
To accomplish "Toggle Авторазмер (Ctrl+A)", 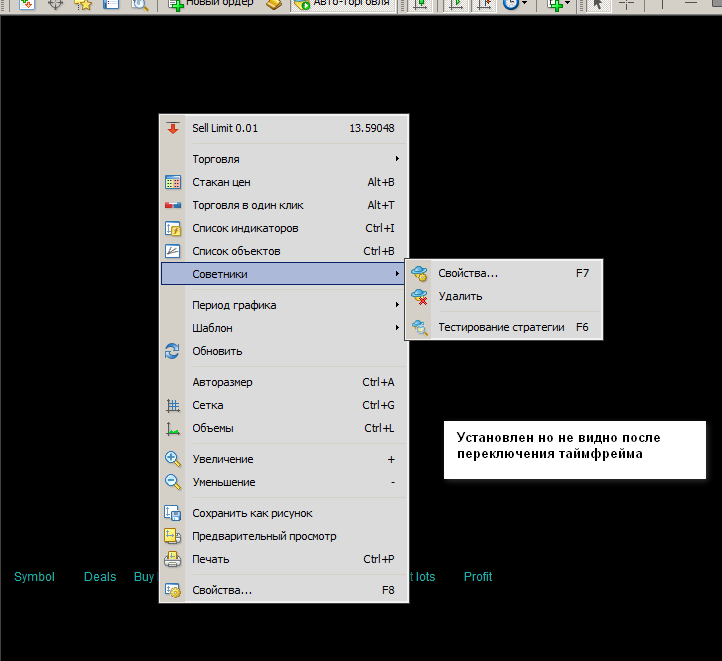I will click(284, 383).
